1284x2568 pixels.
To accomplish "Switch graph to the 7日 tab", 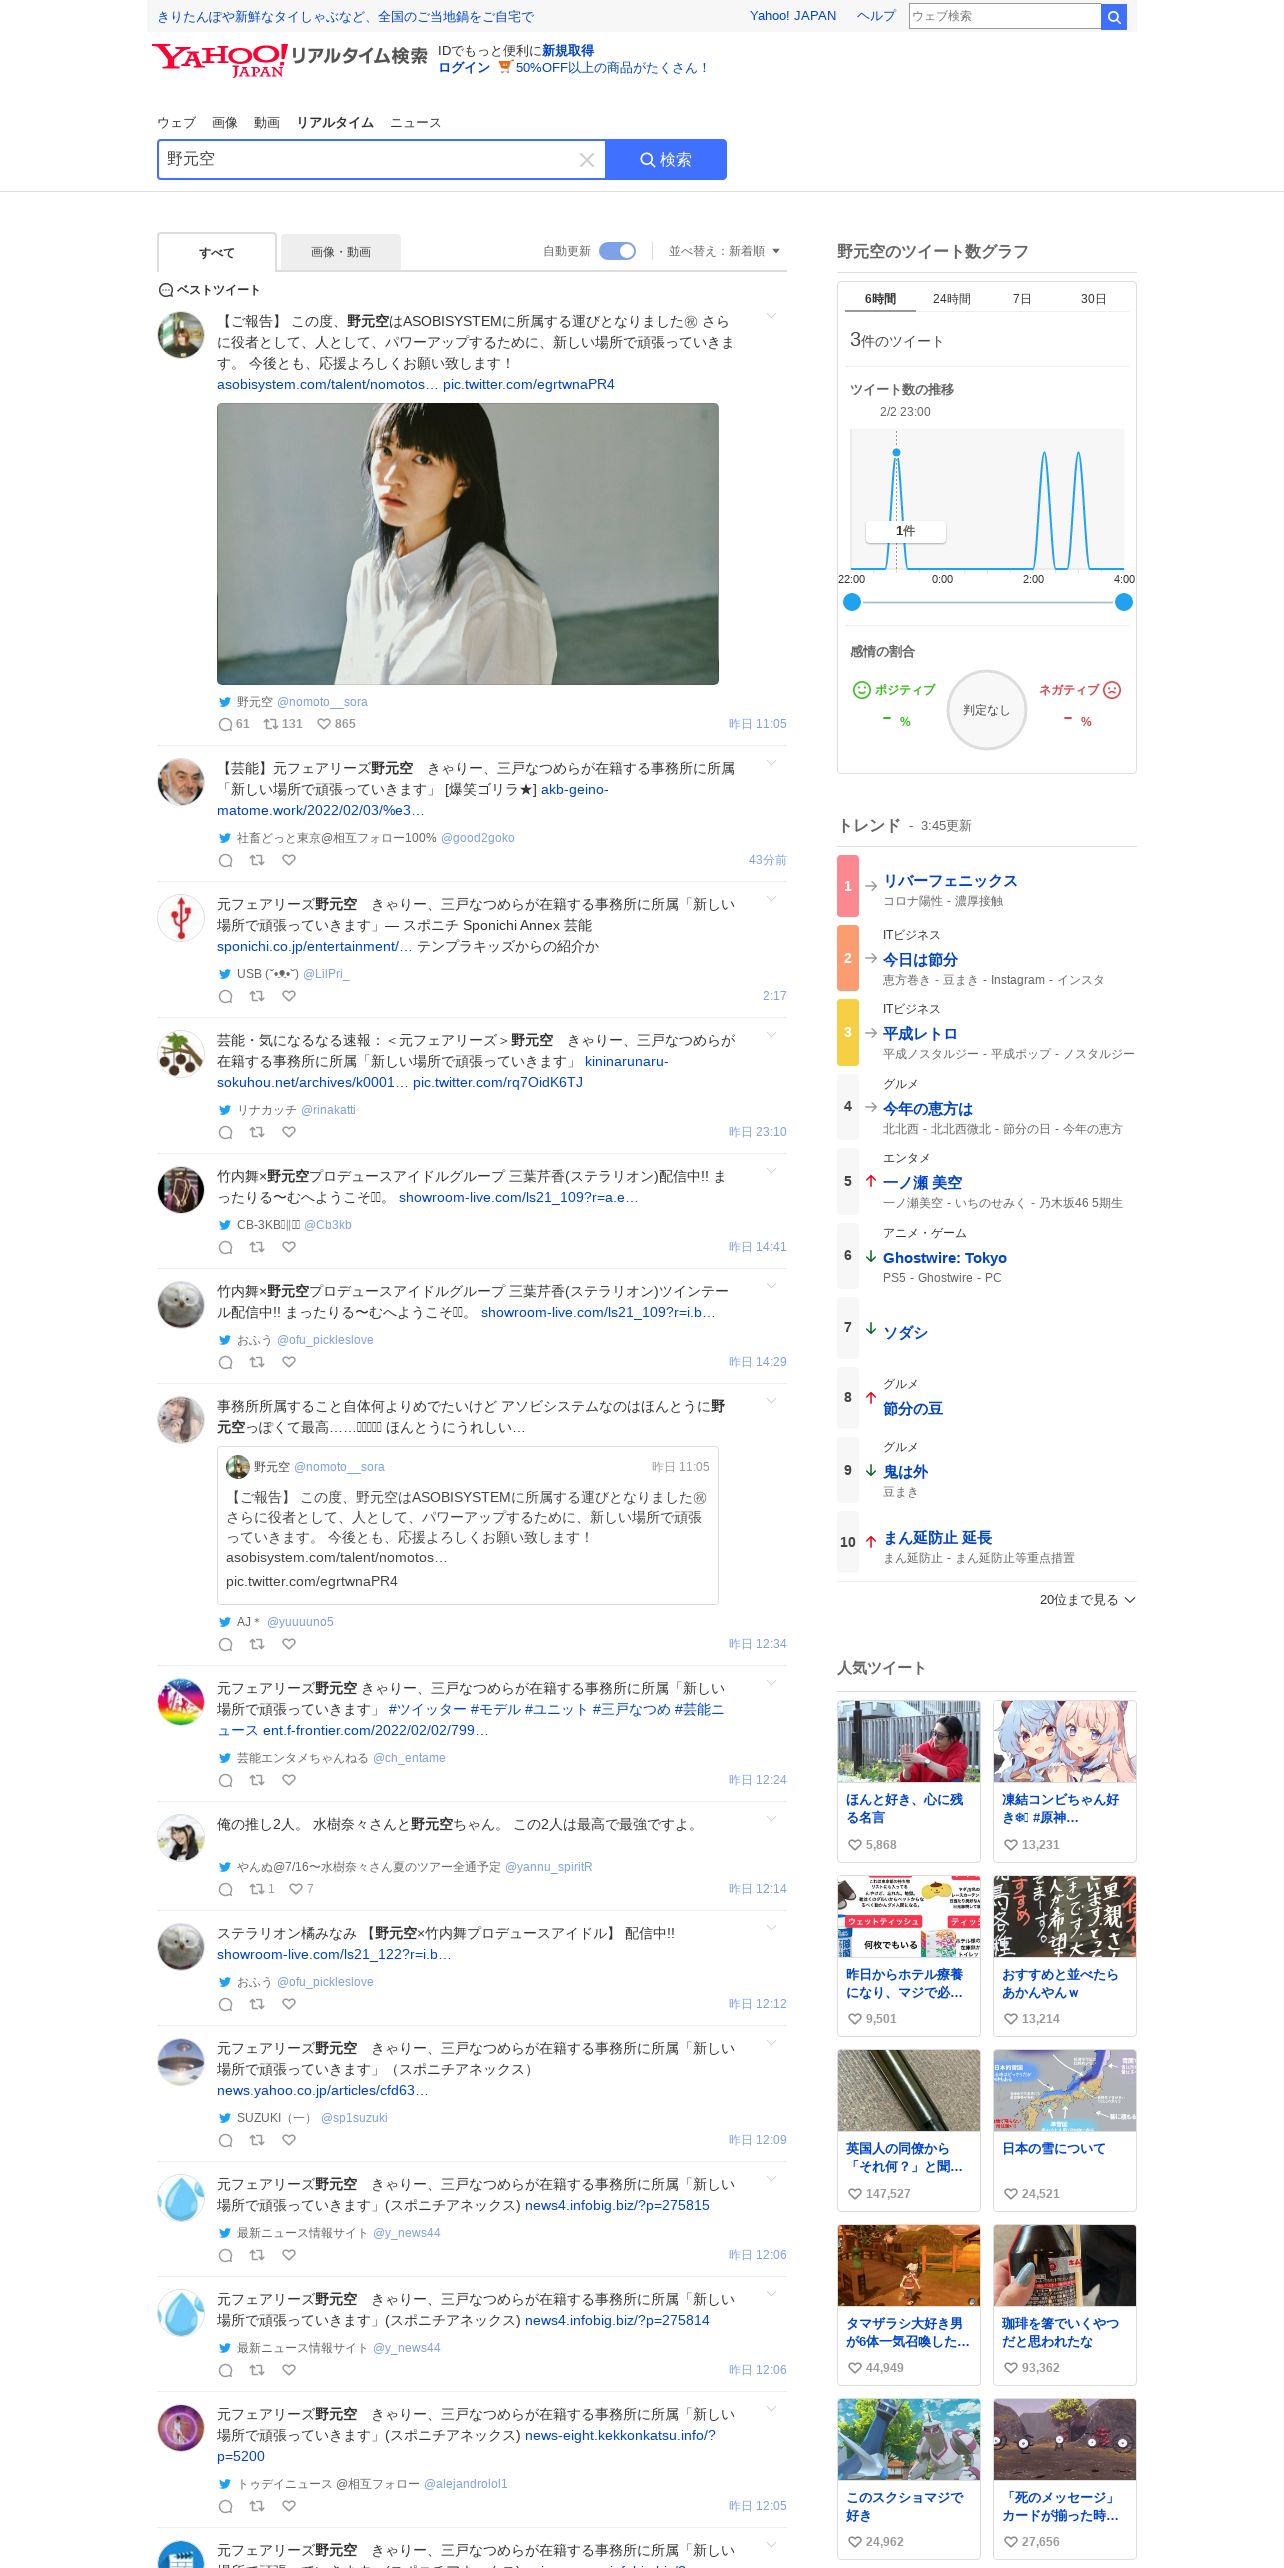I will [x=1021, y=299].
